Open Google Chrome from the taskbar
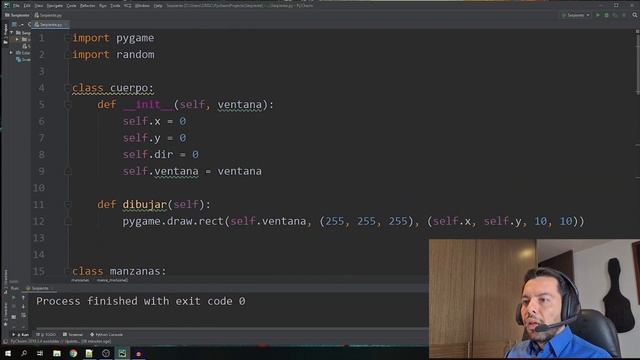 click(x=73, y=353)
